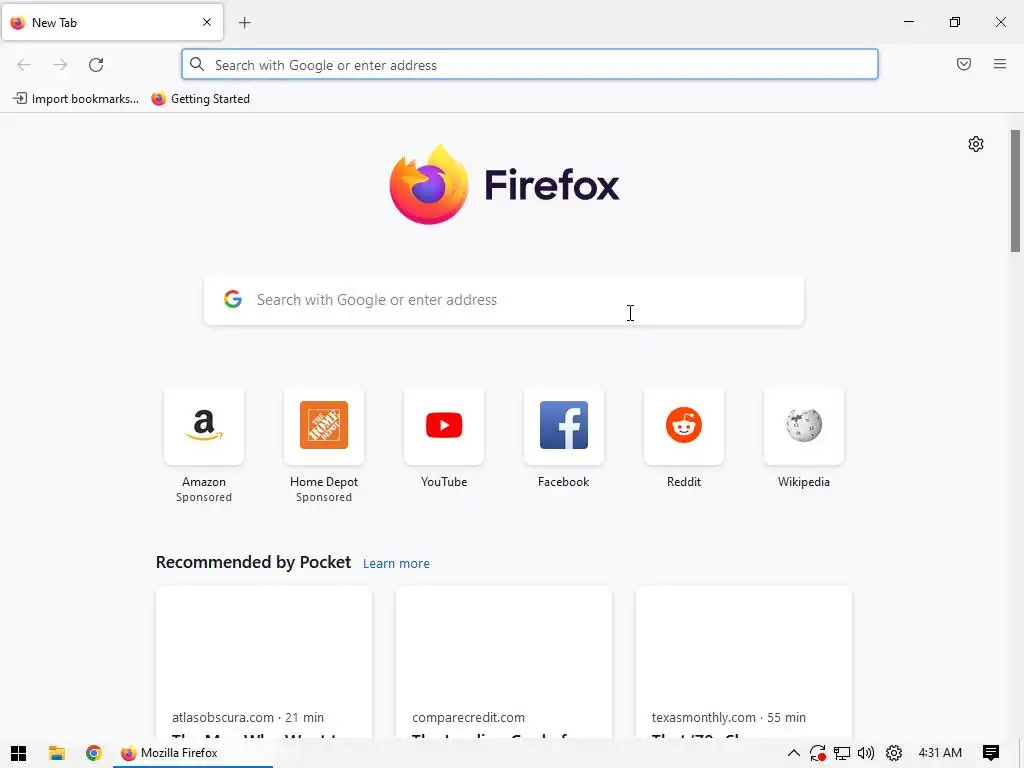Screen dimensions: 1024x768
Task: Open new tab personalize gear icon
Action: pyautogui.click(x=976, y=144)
